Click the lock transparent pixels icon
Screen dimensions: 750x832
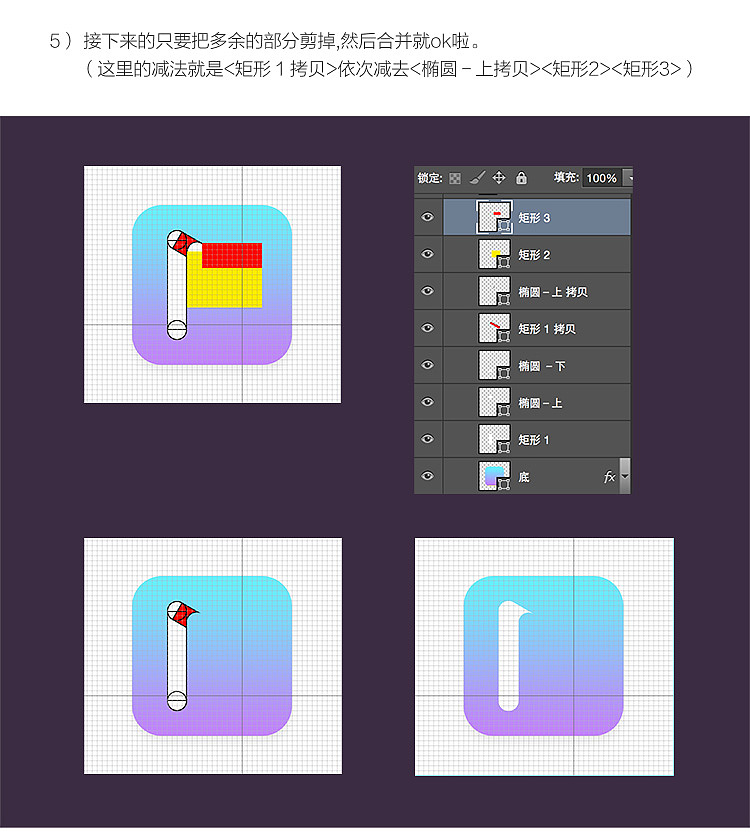455,178
